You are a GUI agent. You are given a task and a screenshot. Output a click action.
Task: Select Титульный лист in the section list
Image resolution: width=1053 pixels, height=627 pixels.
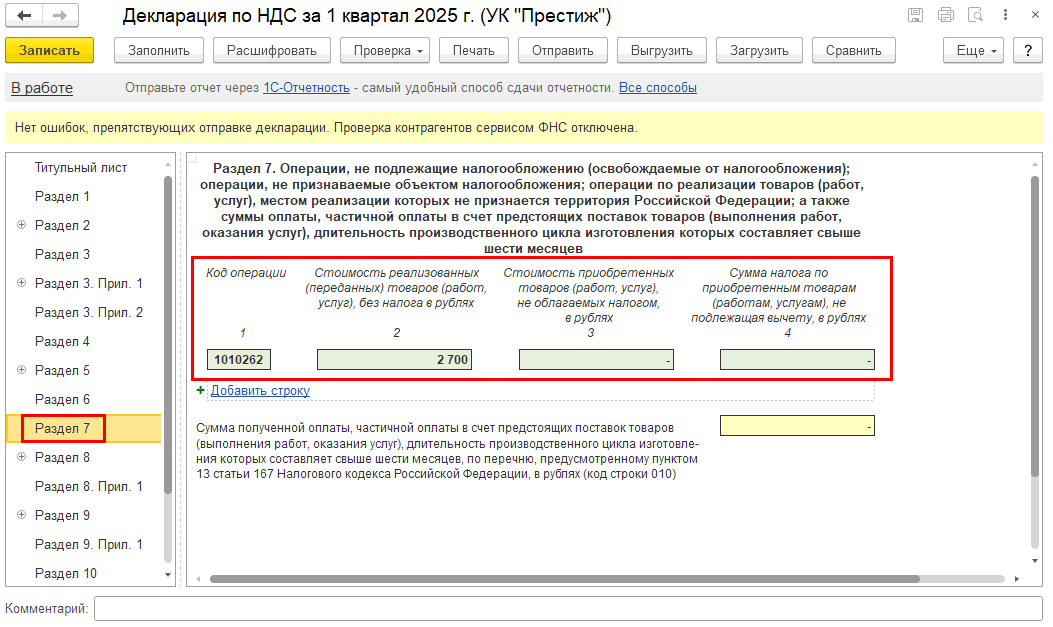tap(81, 167)
